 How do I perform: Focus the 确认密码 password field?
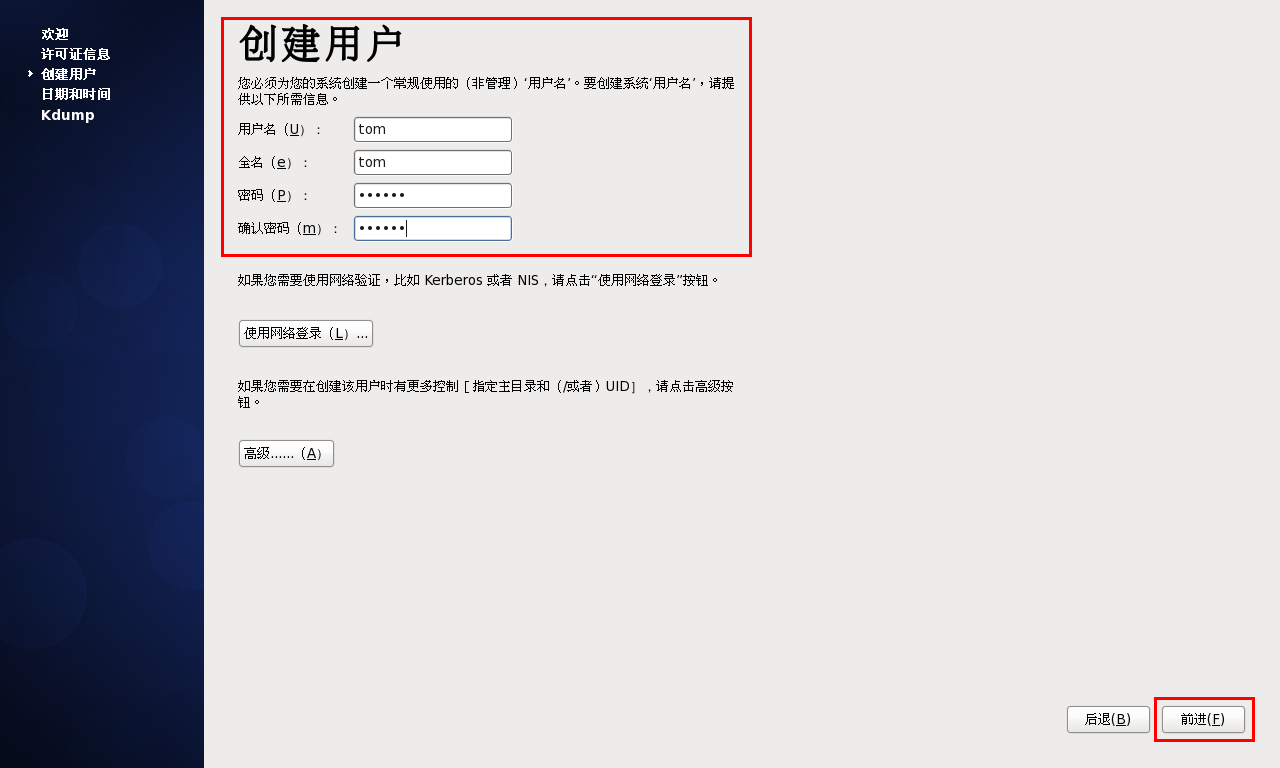[x=433, y=228]
